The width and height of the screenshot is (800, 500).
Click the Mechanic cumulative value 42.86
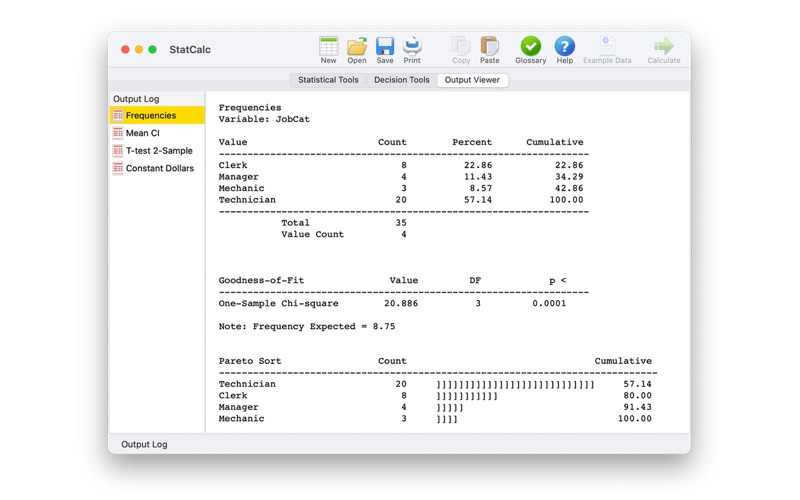pyautogui.click(x=569, y=188)
